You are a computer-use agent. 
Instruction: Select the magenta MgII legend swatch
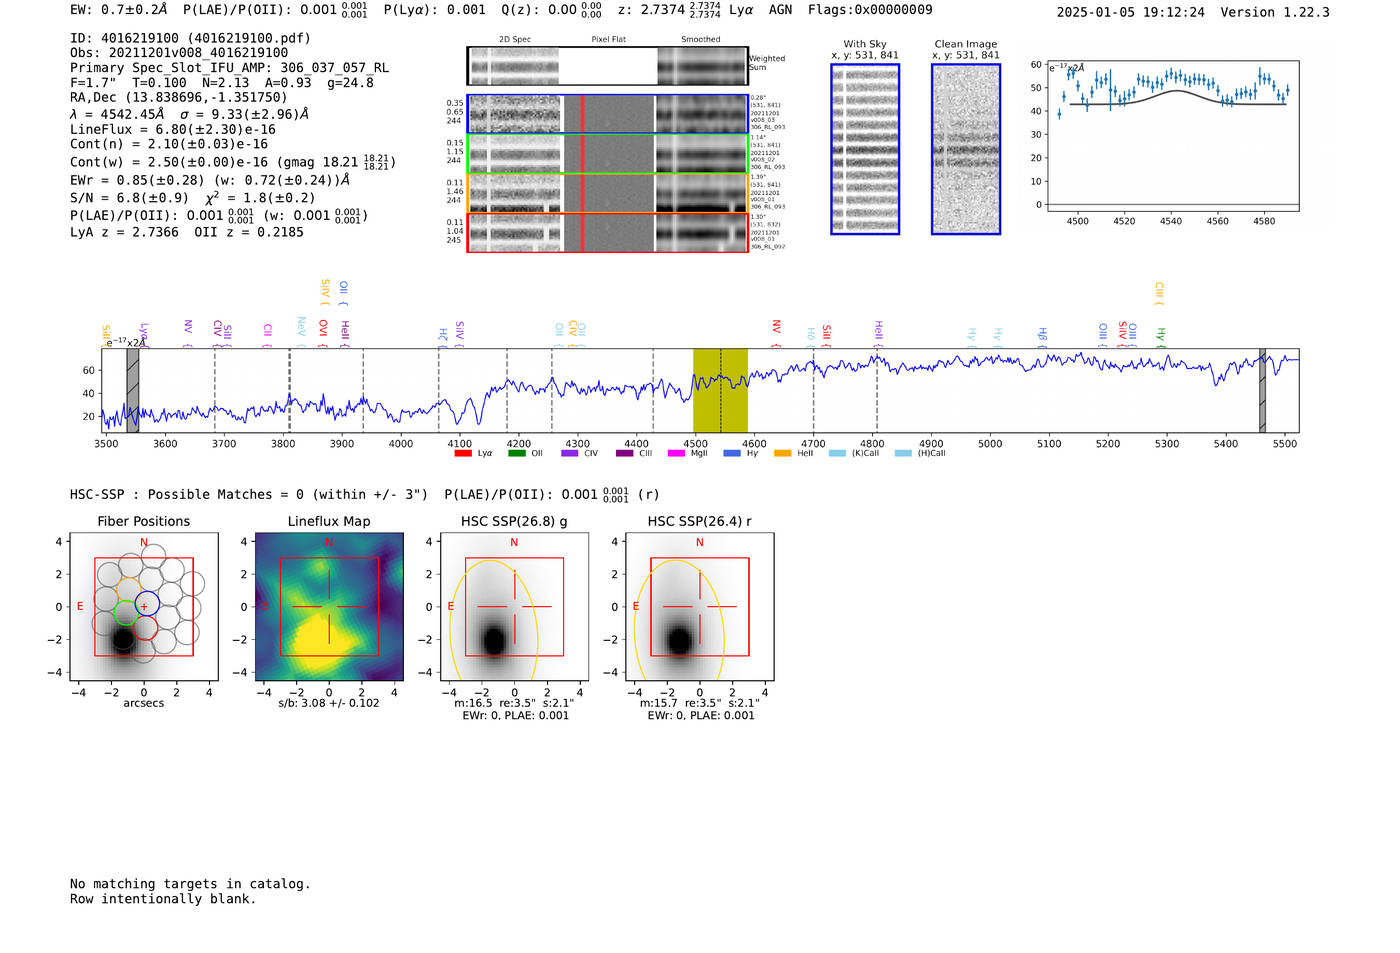pyautogui.click(x=677, y=453)
